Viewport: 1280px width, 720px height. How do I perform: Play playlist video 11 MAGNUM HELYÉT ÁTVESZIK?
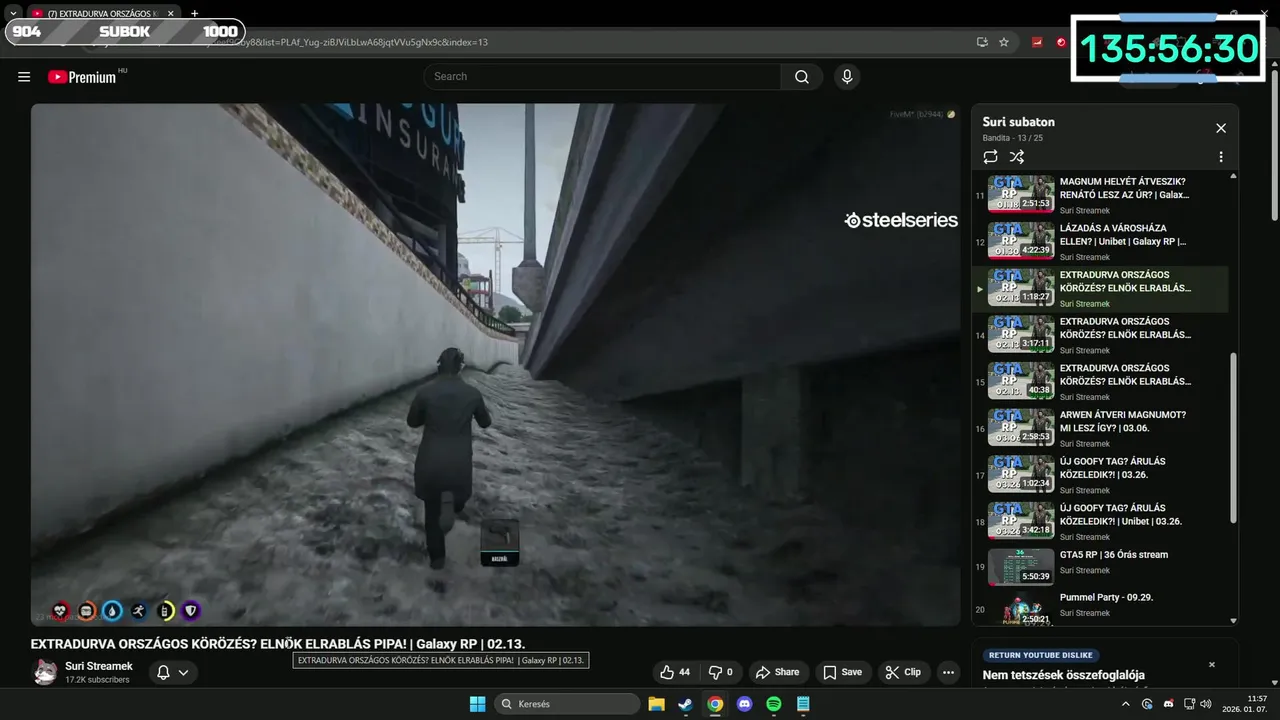pyautogui.click(x=1100, y=195)
